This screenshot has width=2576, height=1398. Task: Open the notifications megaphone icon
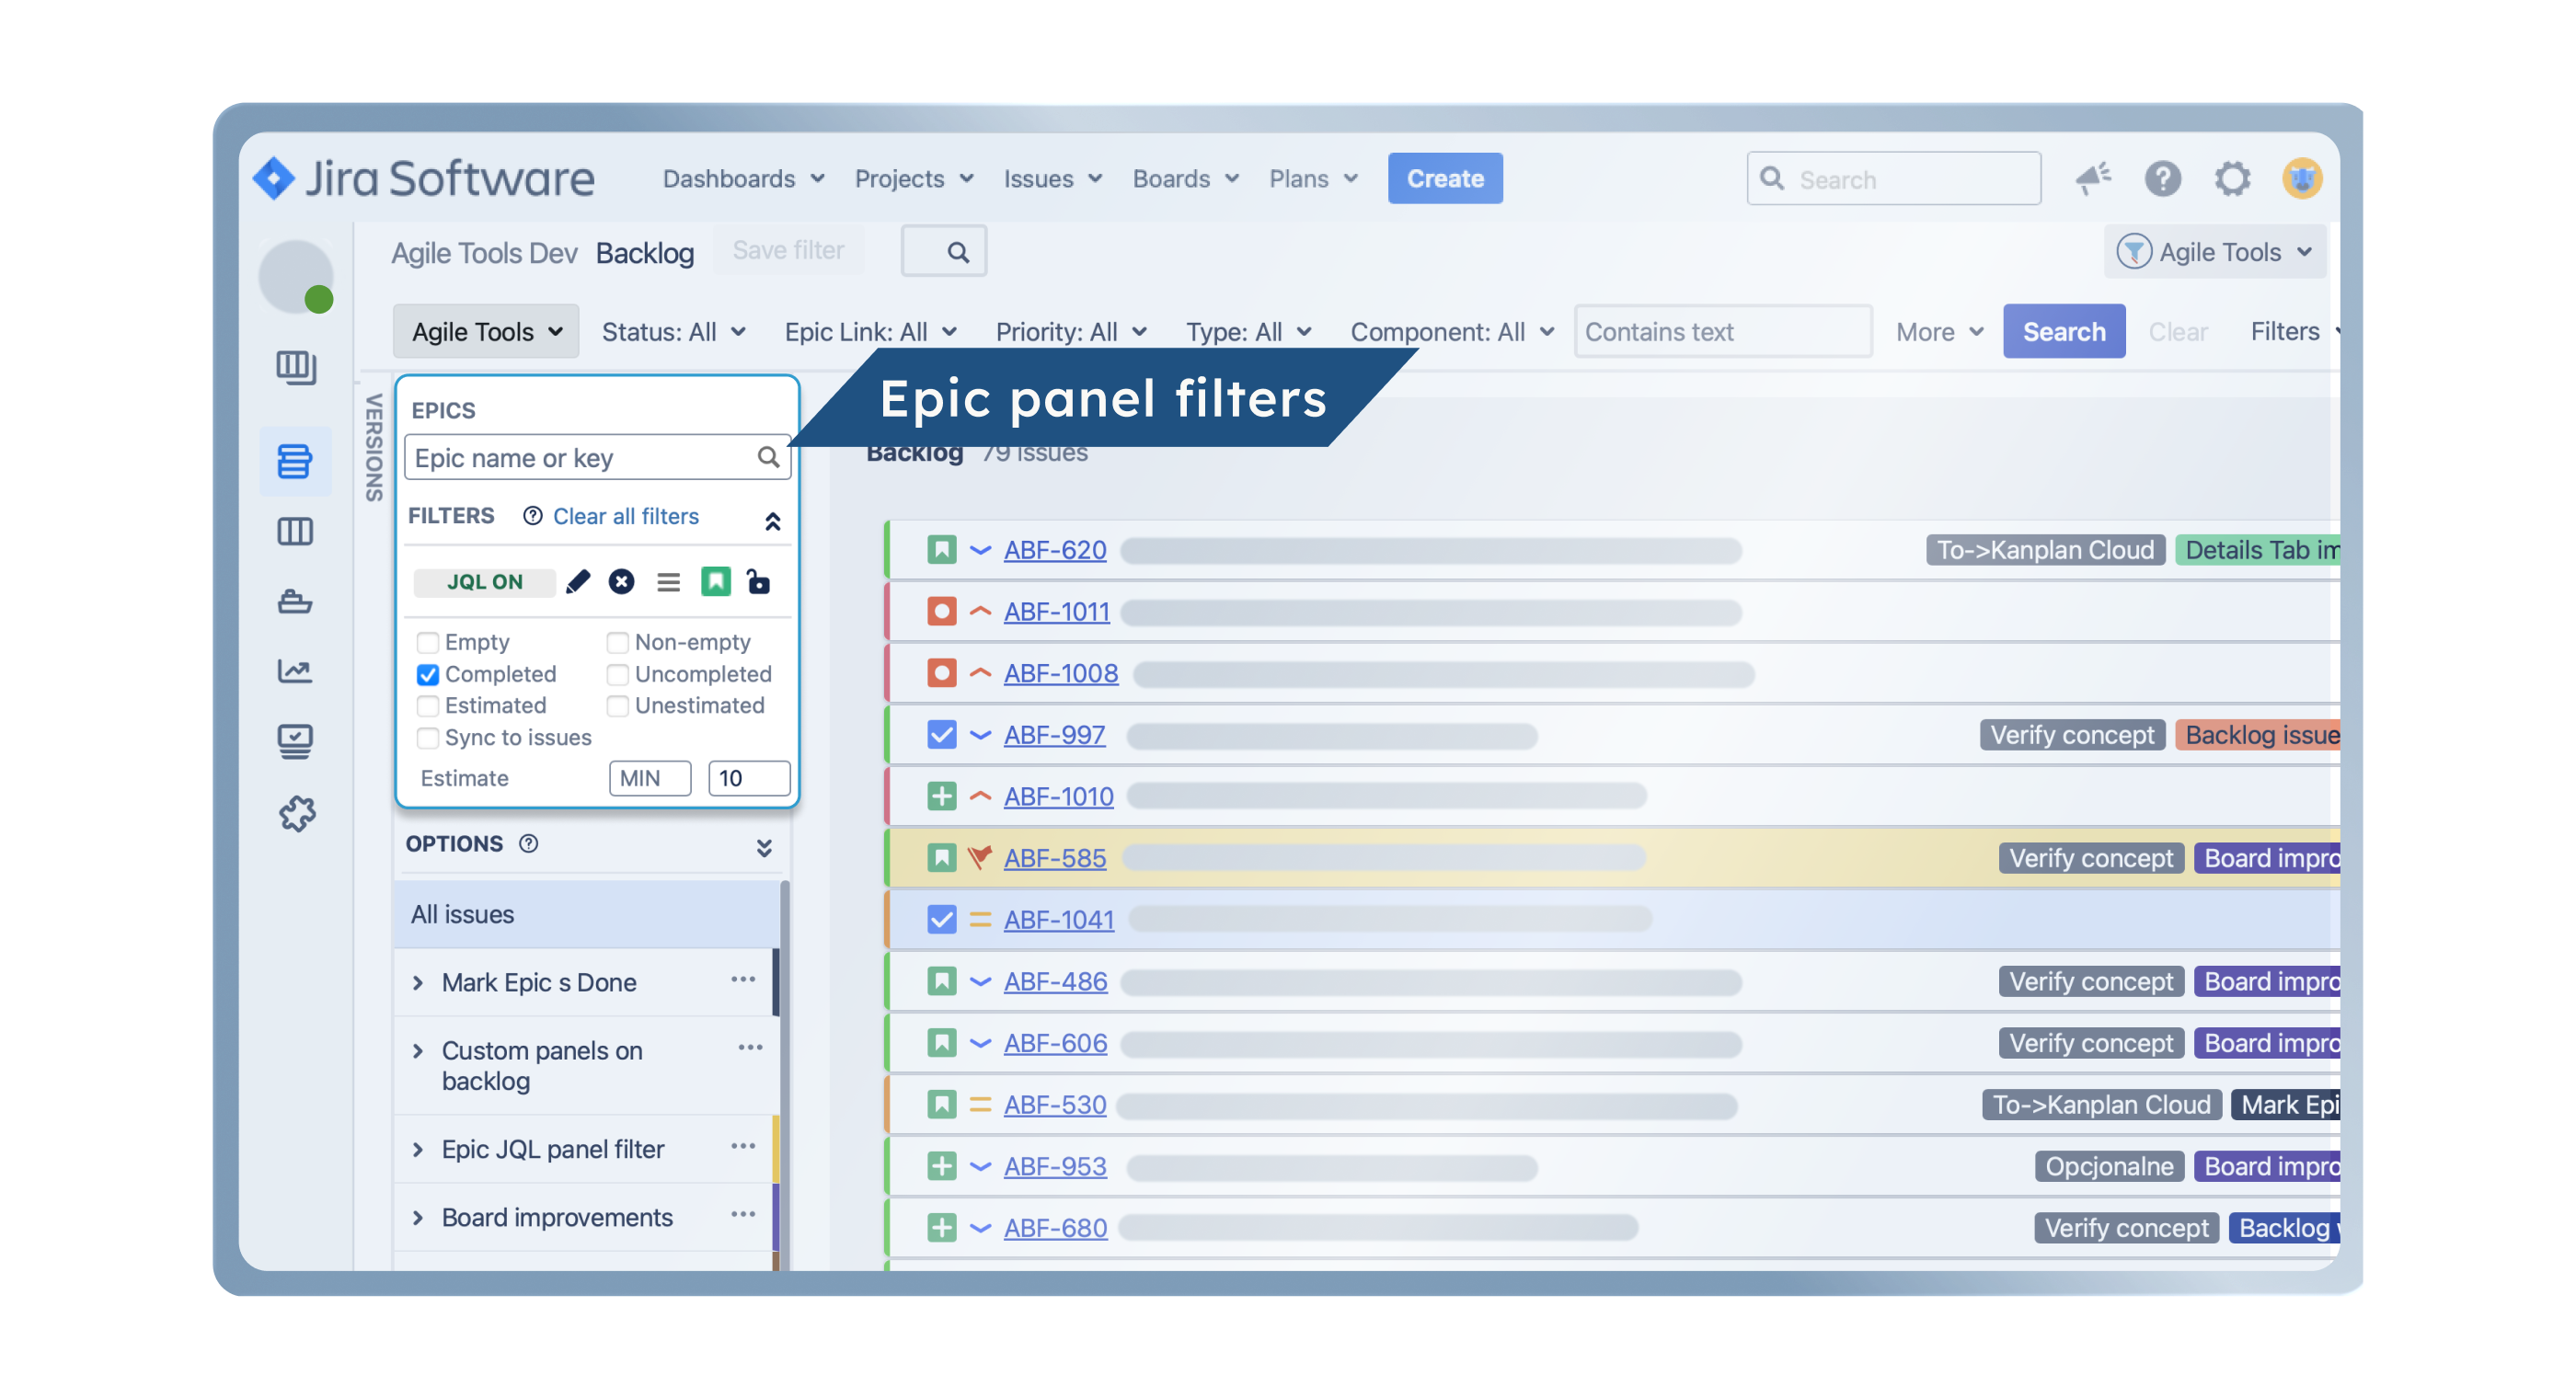(x=2093, y=179)
